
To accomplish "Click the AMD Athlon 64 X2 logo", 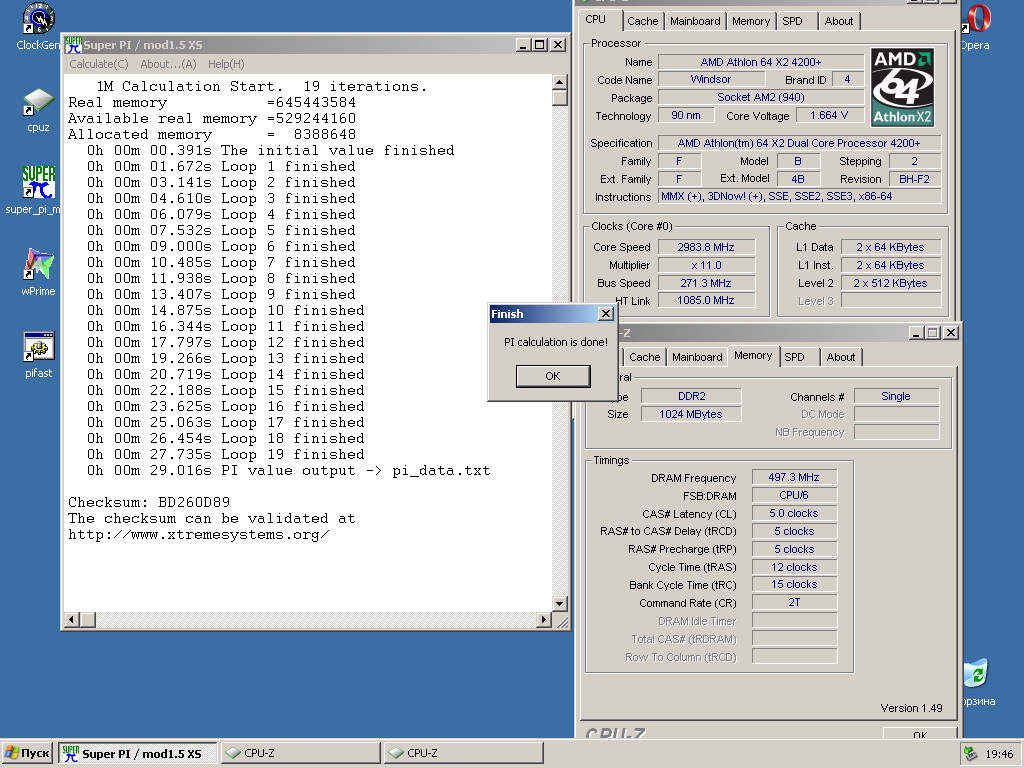I will (903, 87).
